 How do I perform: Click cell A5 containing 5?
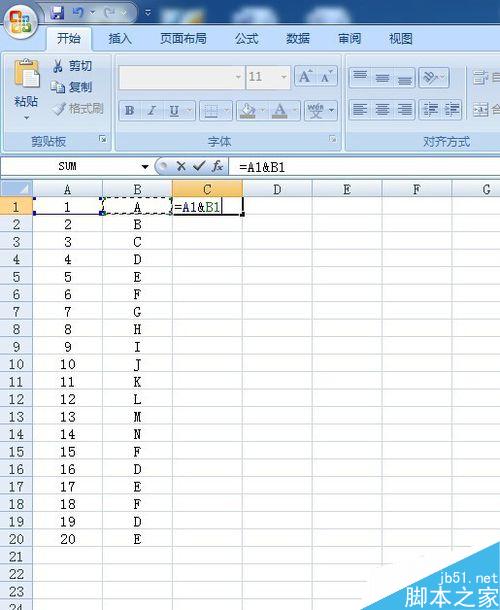click(68, 277)
